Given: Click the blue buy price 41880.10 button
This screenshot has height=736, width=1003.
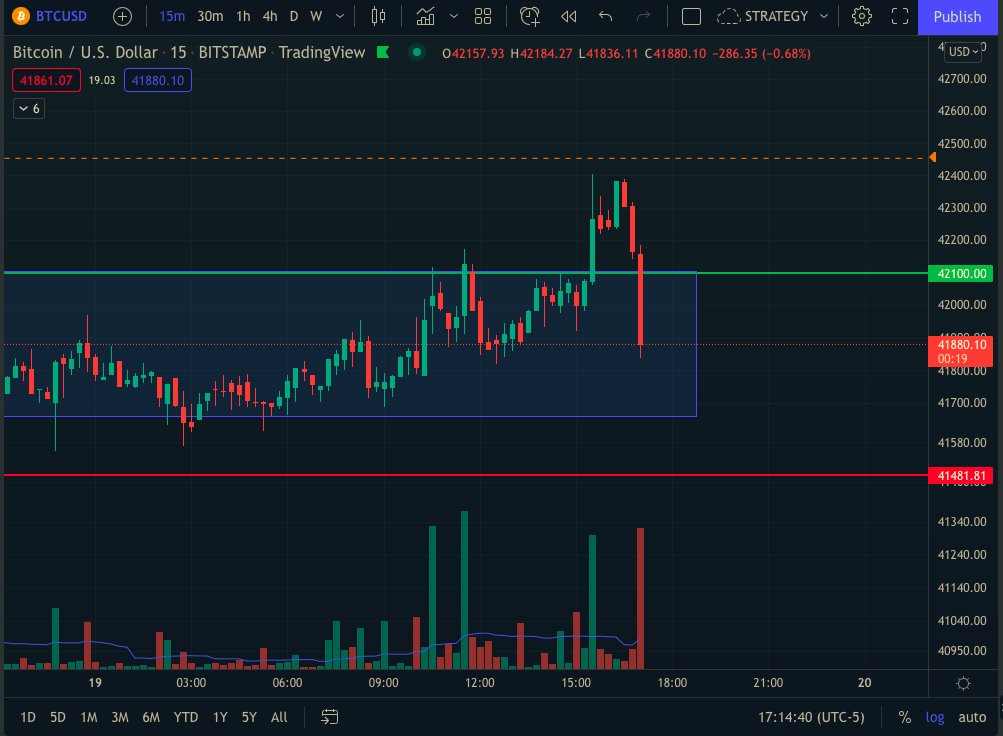Looking at the screenshot, I should 157,80.
